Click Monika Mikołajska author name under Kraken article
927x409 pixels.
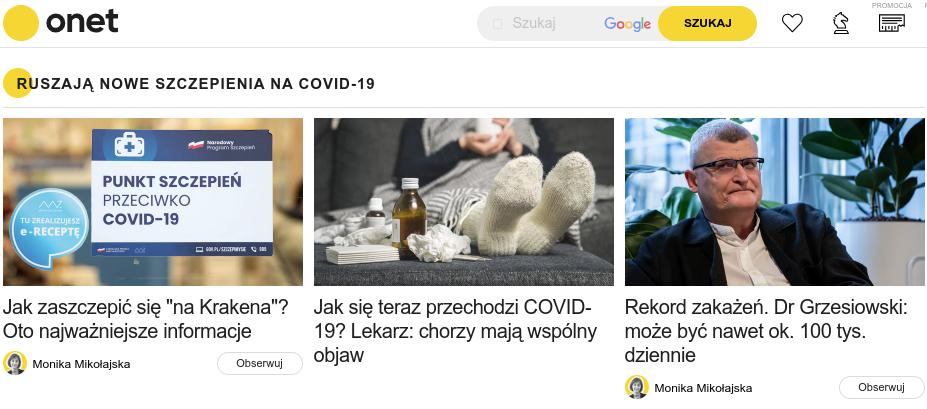pyautogui.click(x=81, y=364)
